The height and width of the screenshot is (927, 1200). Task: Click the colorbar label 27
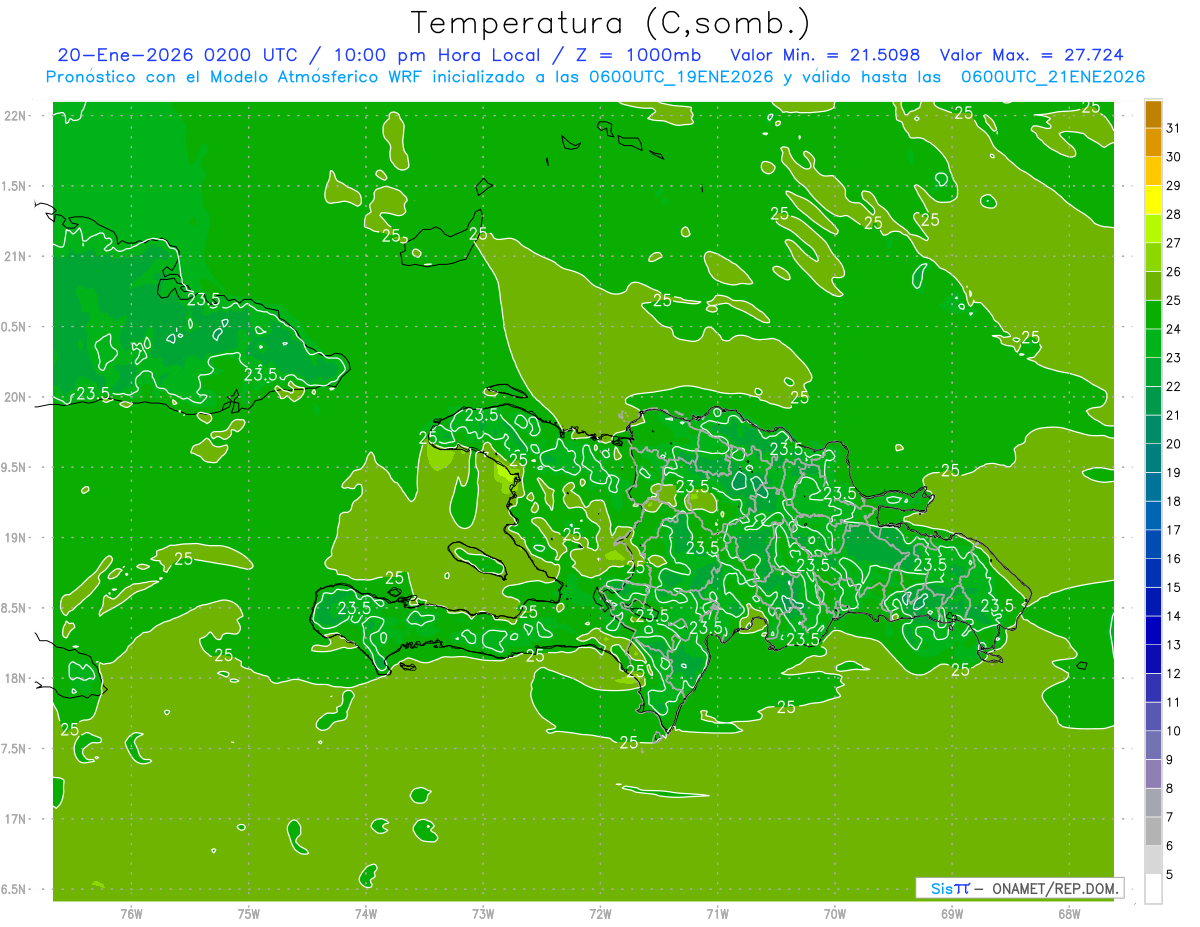[1174, 243]
